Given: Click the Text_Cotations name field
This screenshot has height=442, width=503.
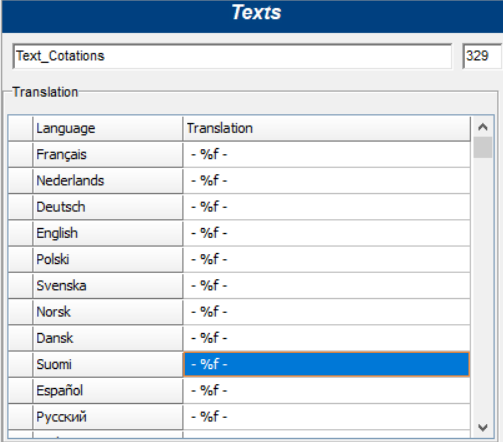Looking at the screenshot, I should point(232,56).
